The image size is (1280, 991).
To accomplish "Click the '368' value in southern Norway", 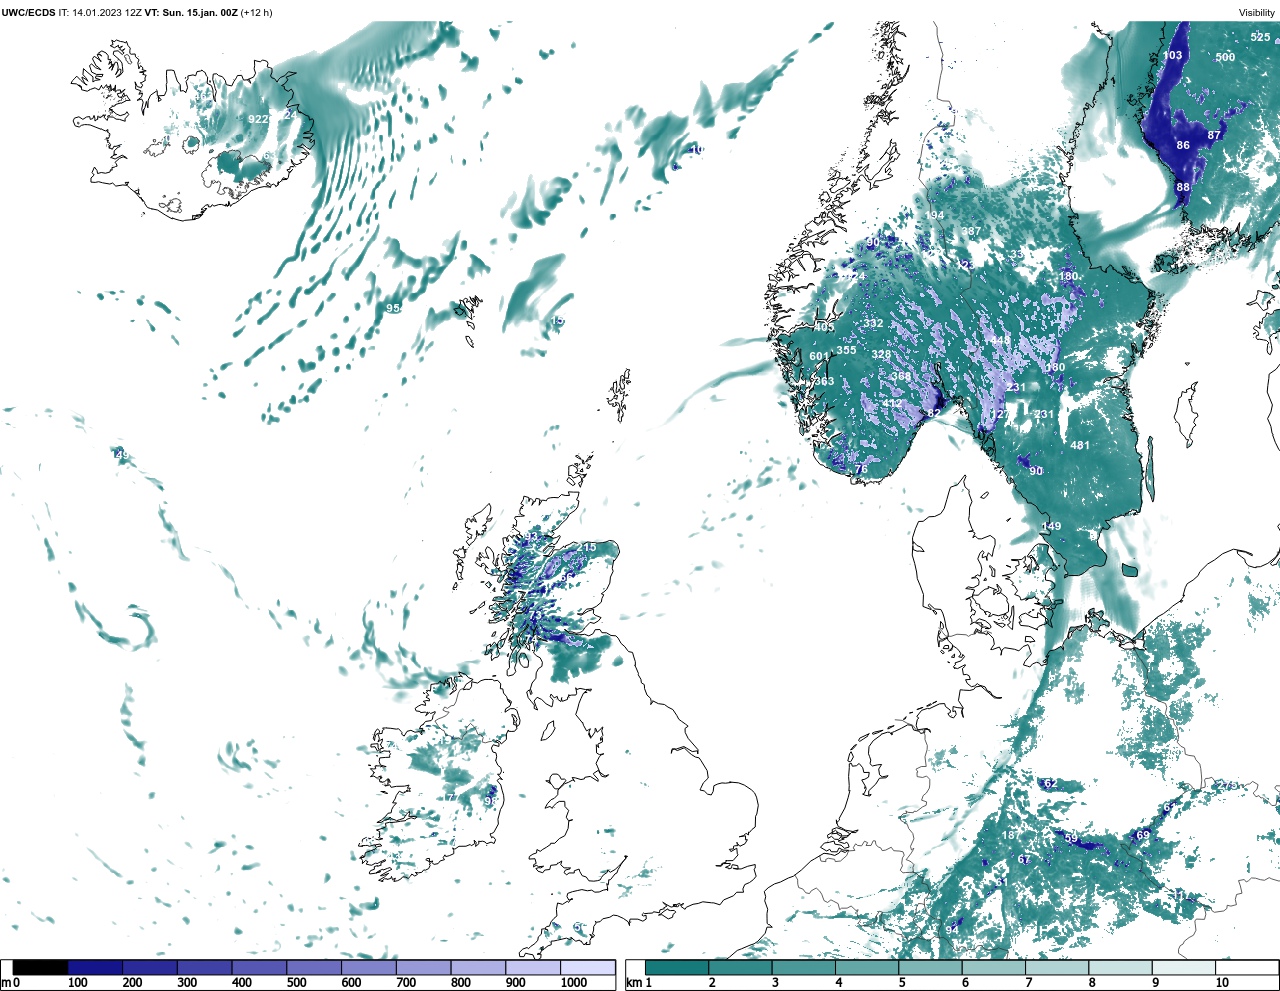I will point(902,377).
